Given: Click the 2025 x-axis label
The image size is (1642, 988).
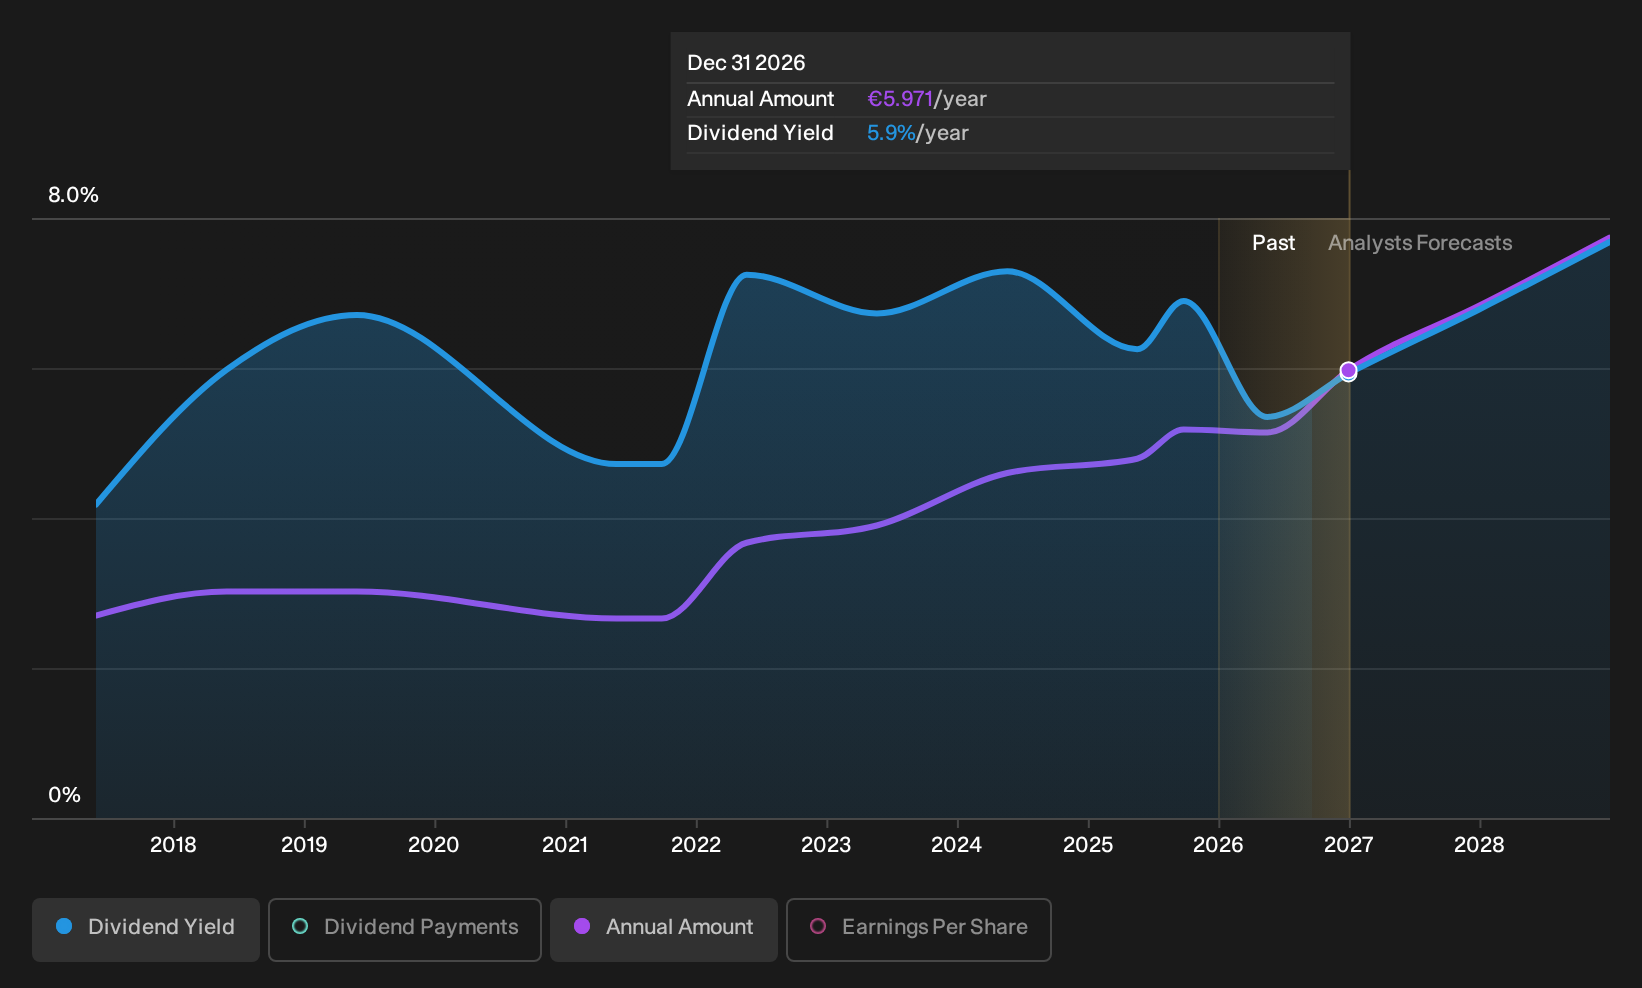Looking at the screenshot, I should (x=1088, y=845).
